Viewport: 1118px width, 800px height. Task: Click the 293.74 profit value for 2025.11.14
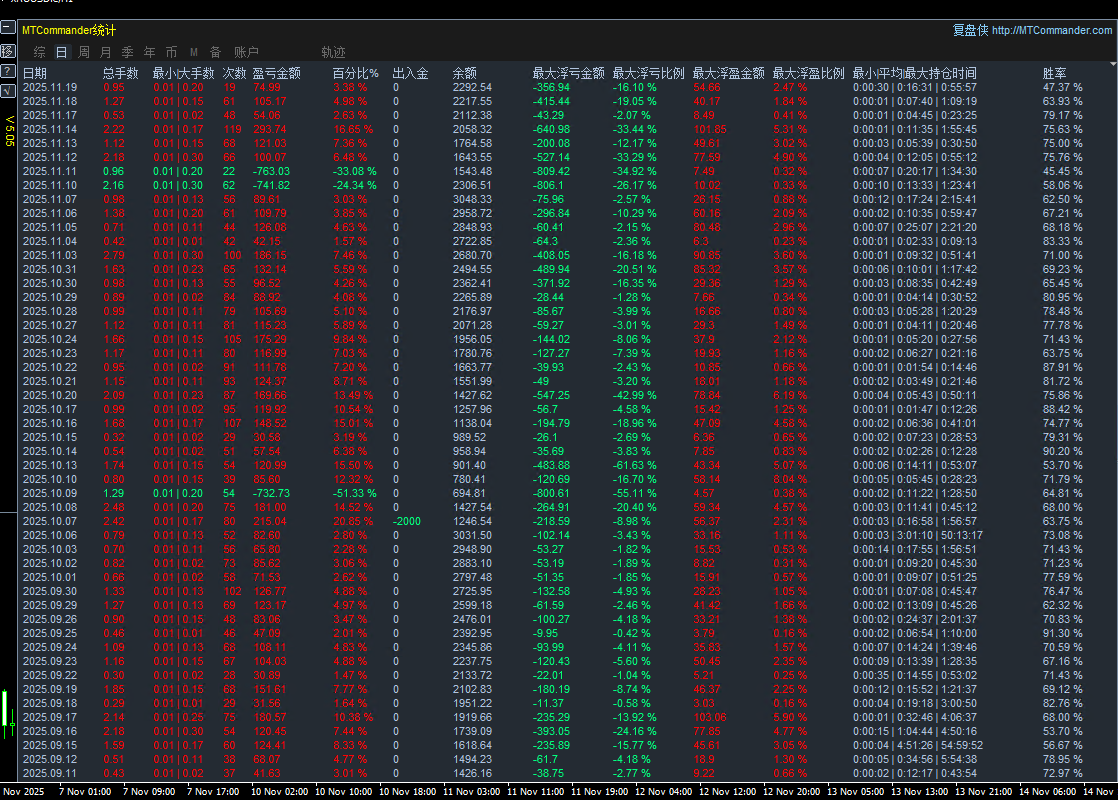coord(270,129)
